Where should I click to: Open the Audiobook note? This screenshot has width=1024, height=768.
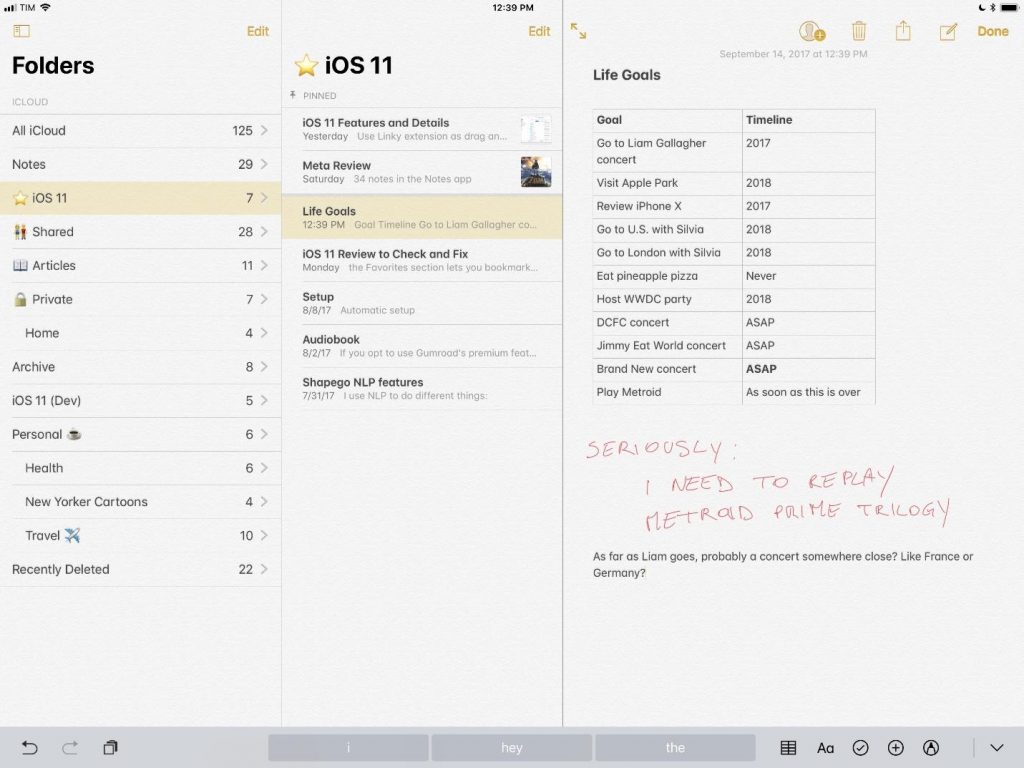pos(422,346)
